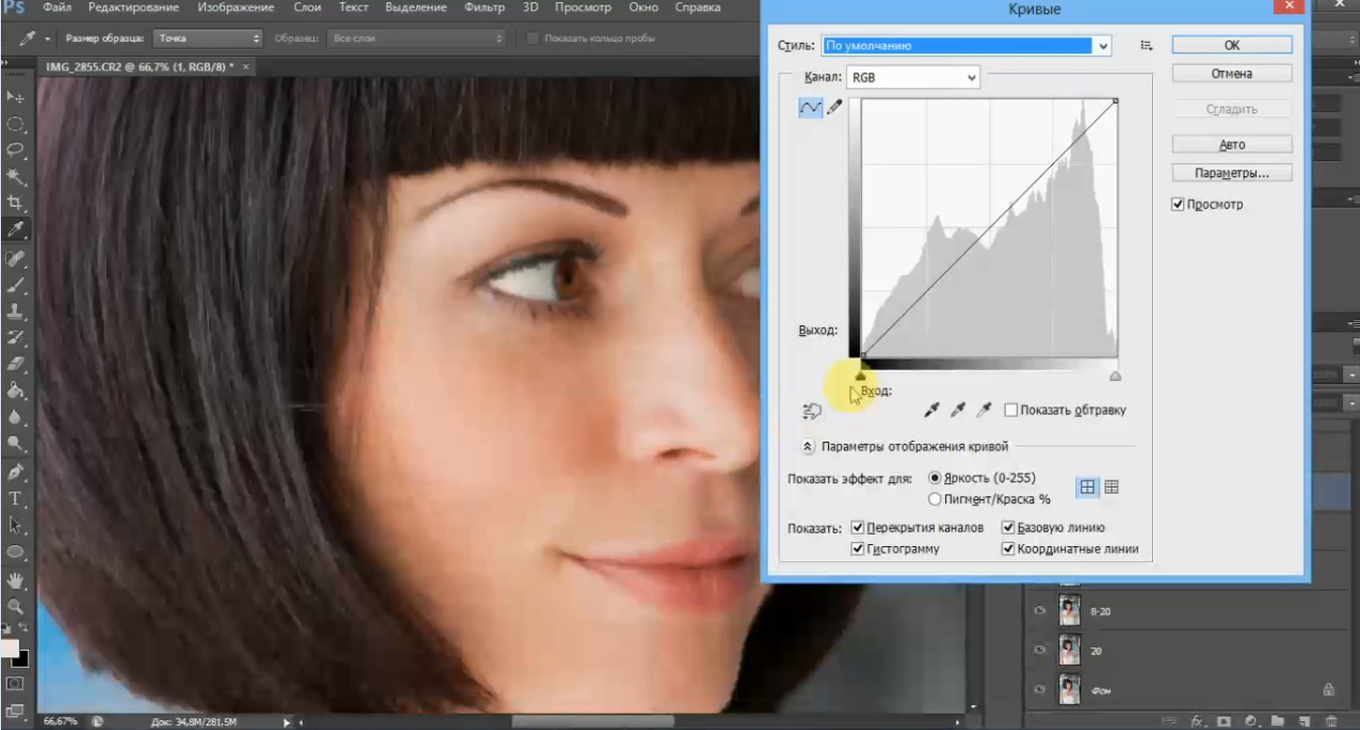This screenshot has width=1360, height=730.
Task: Select the Zoom magnifier tool
Action: pos(15,606)
